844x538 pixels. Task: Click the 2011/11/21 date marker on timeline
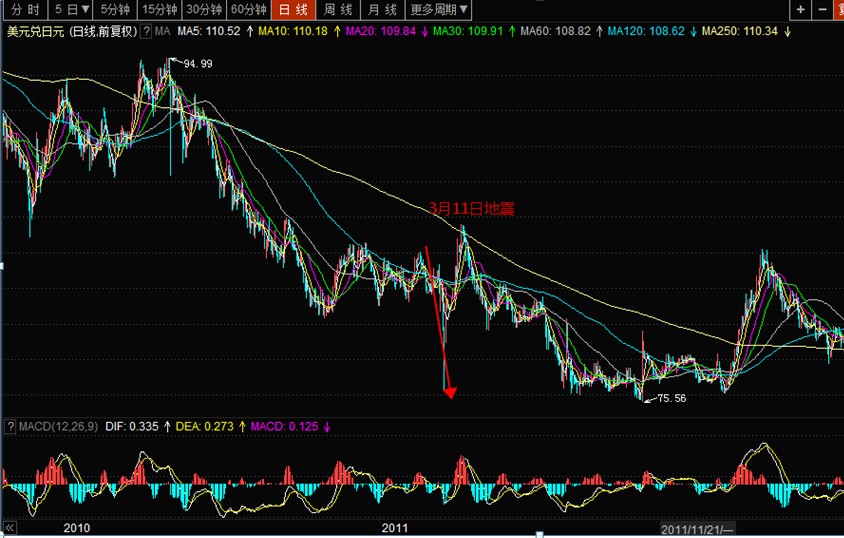(x=698, y=527)
